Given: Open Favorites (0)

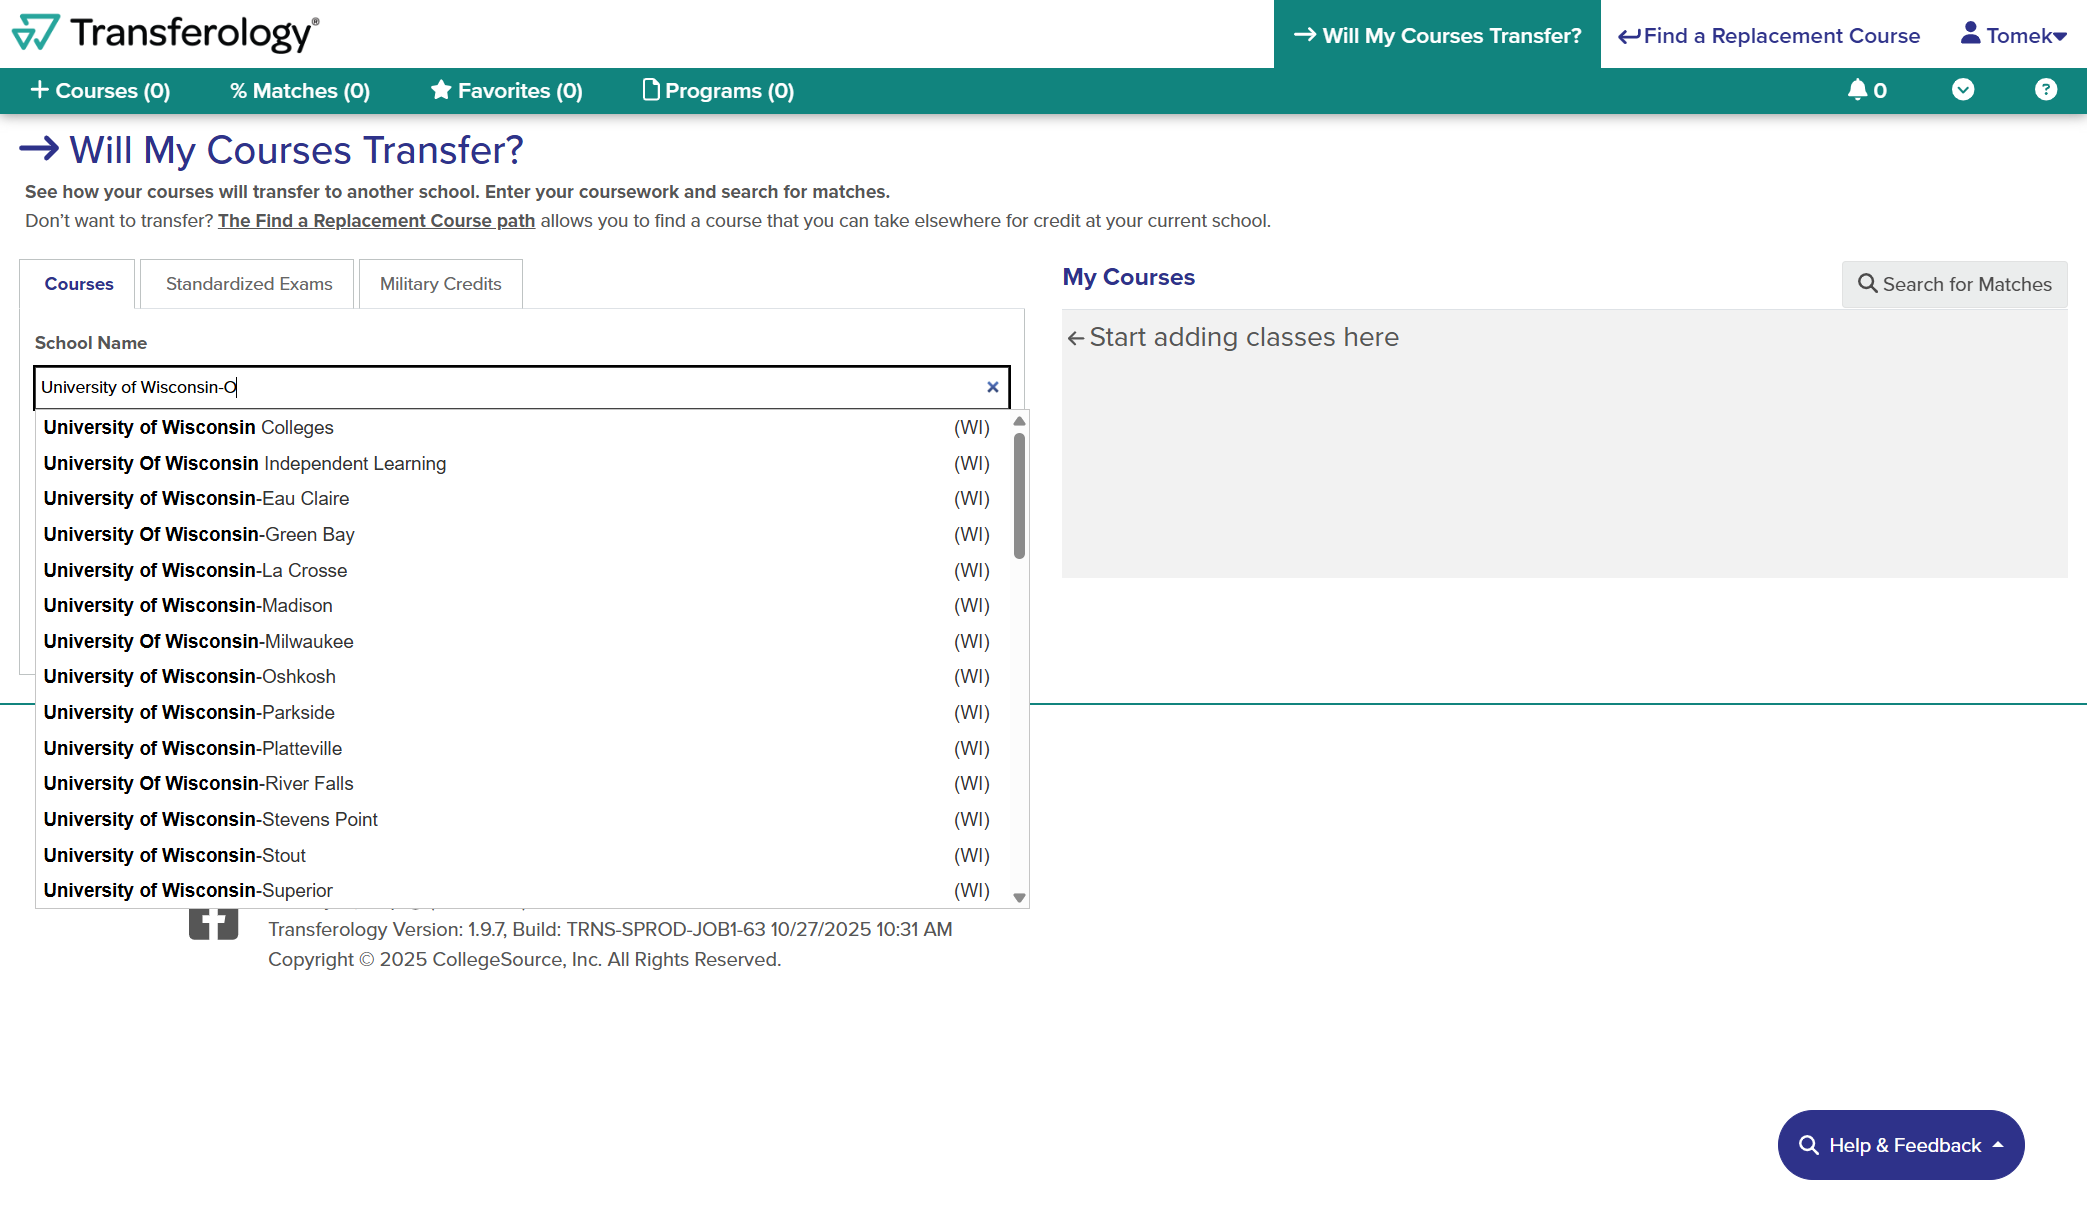Looking at the screenshot, I should point(506,91).
